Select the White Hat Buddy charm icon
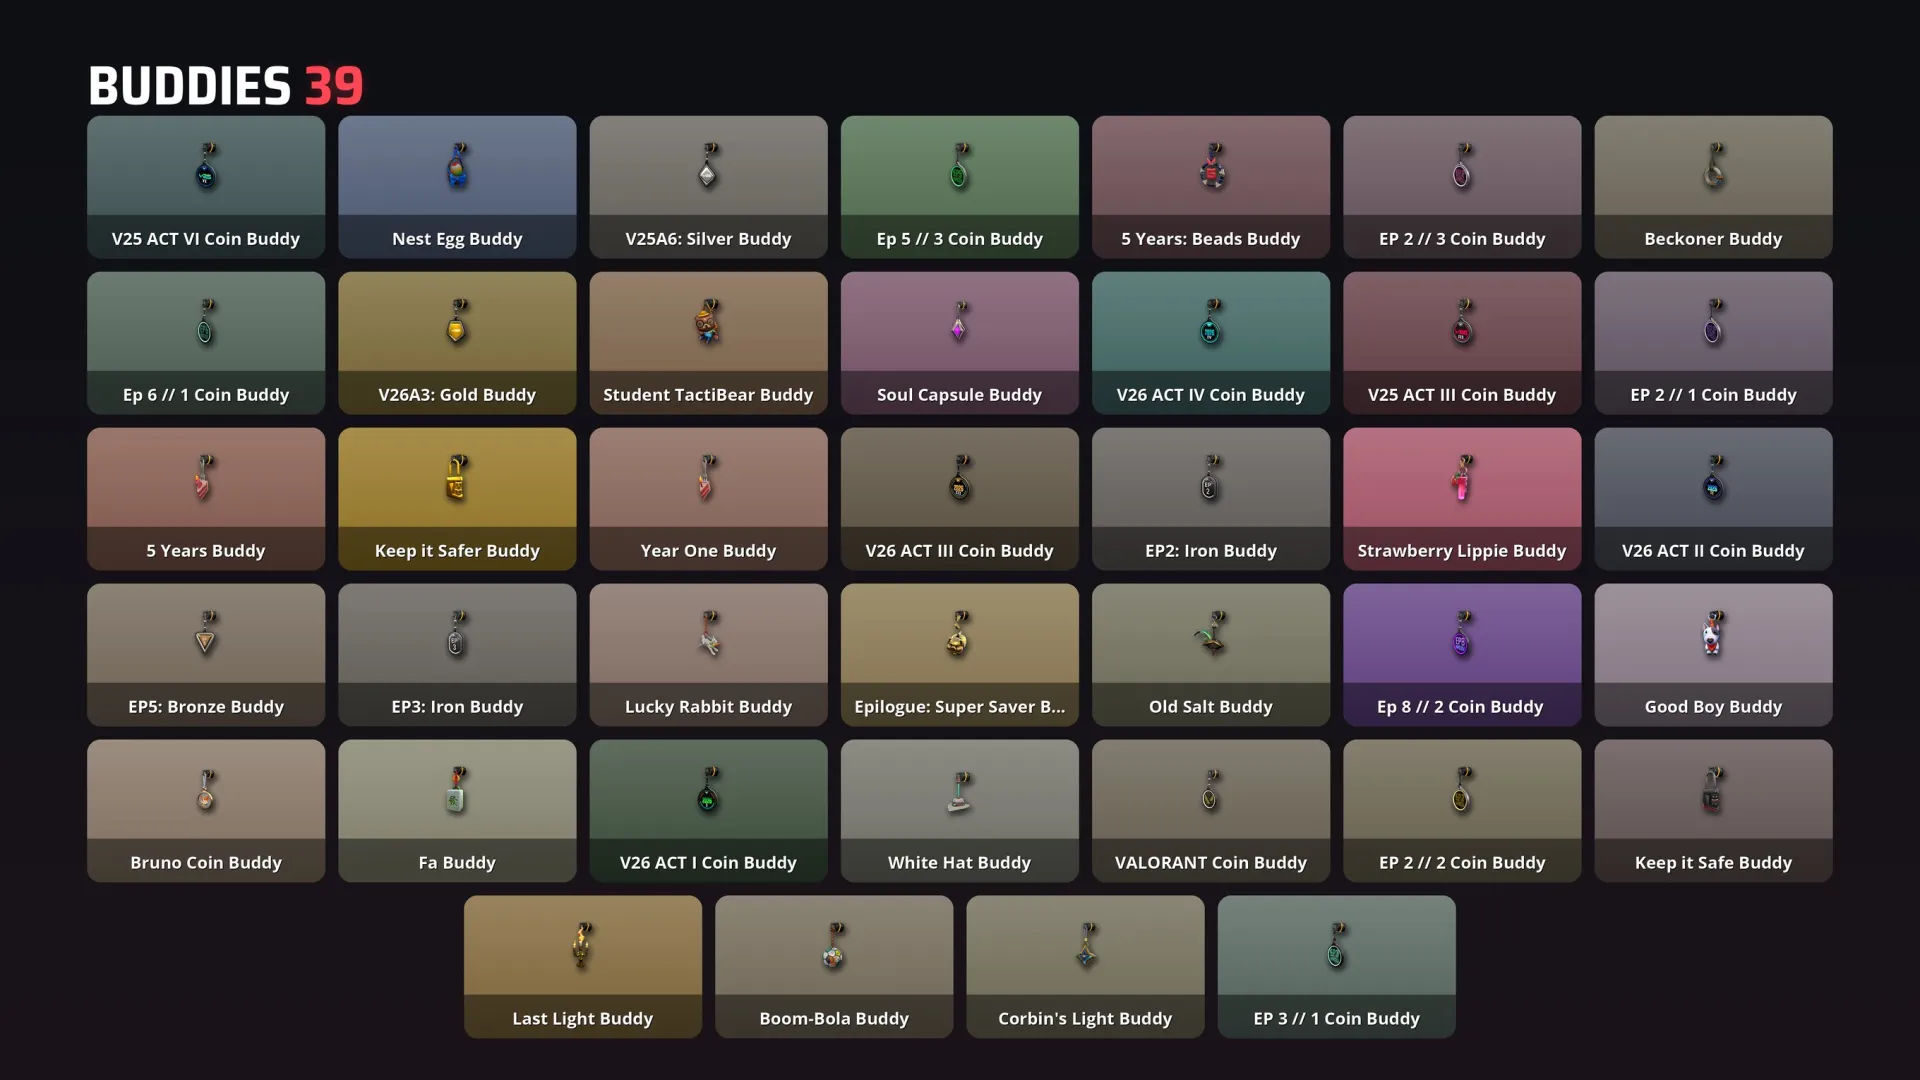1920x1080 pixels. (959, 790)
